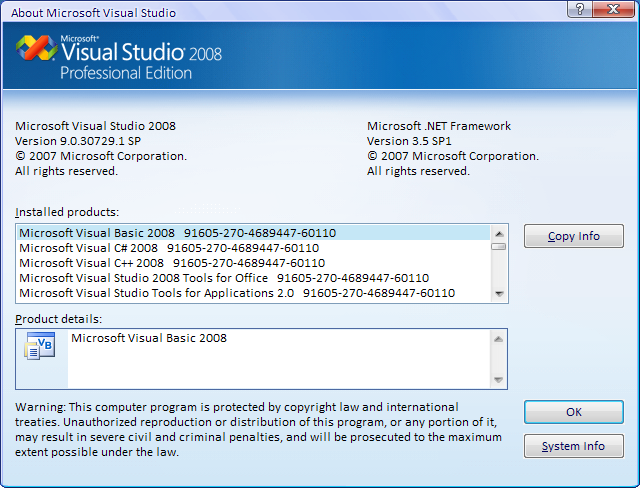Viewport: 640px width, 488px height.
Task: Close the About Microsoft Visual Studio dialog
Action: pyautogui.click(x=613, y=9)
